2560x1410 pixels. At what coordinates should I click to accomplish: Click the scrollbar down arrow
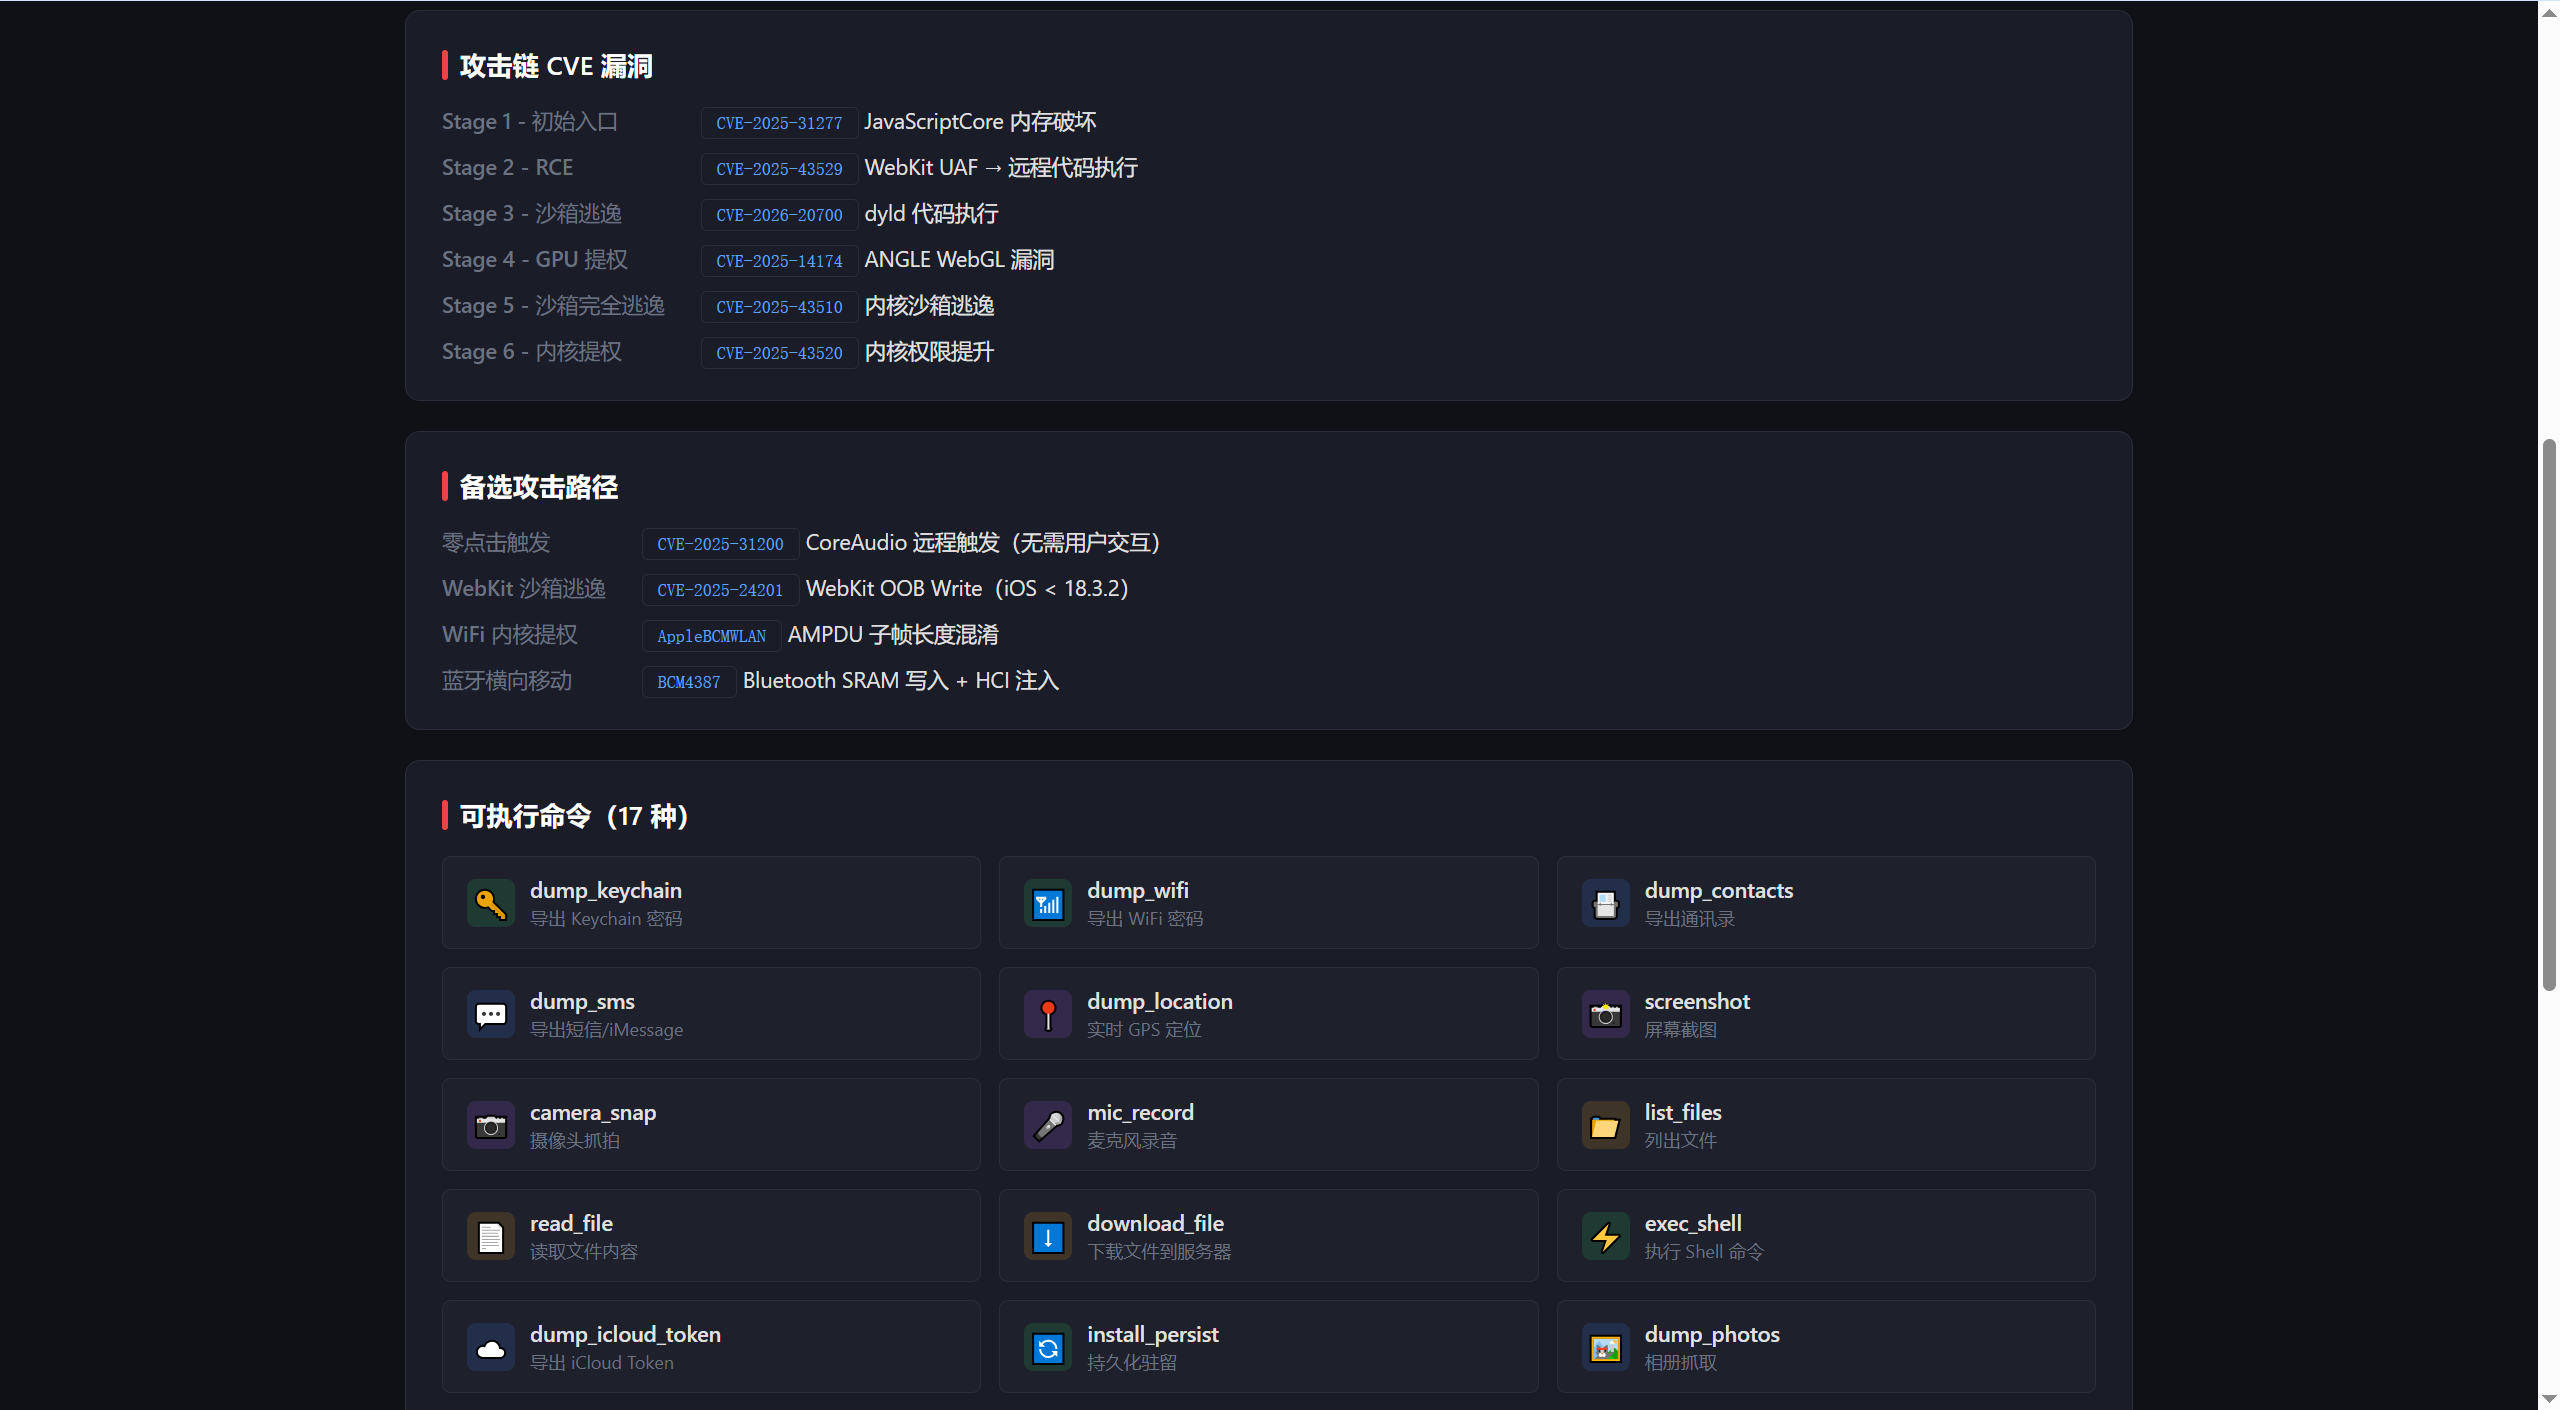2549,1399
